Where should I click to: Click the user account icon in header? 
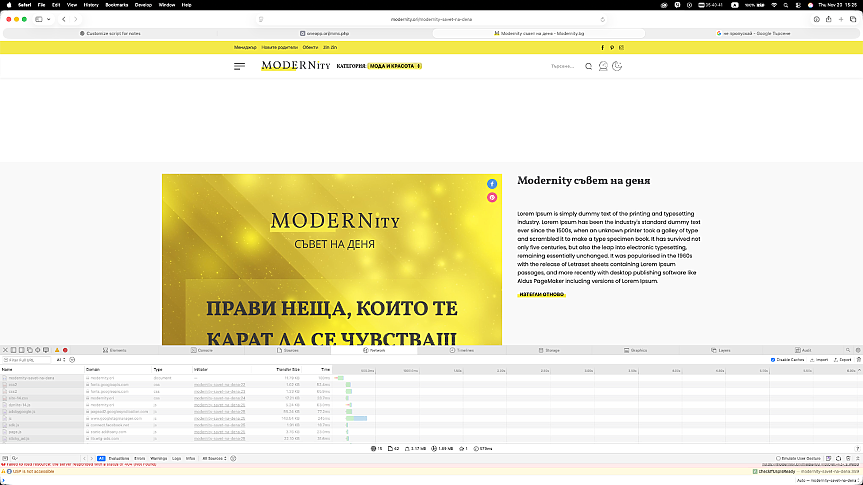(604, 66)
